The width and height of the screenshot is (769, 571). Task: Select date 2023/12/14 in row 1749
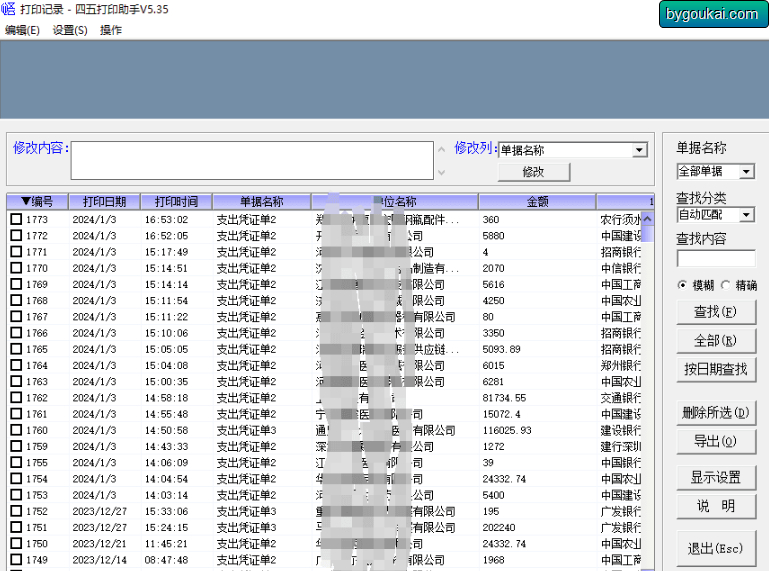100,560
